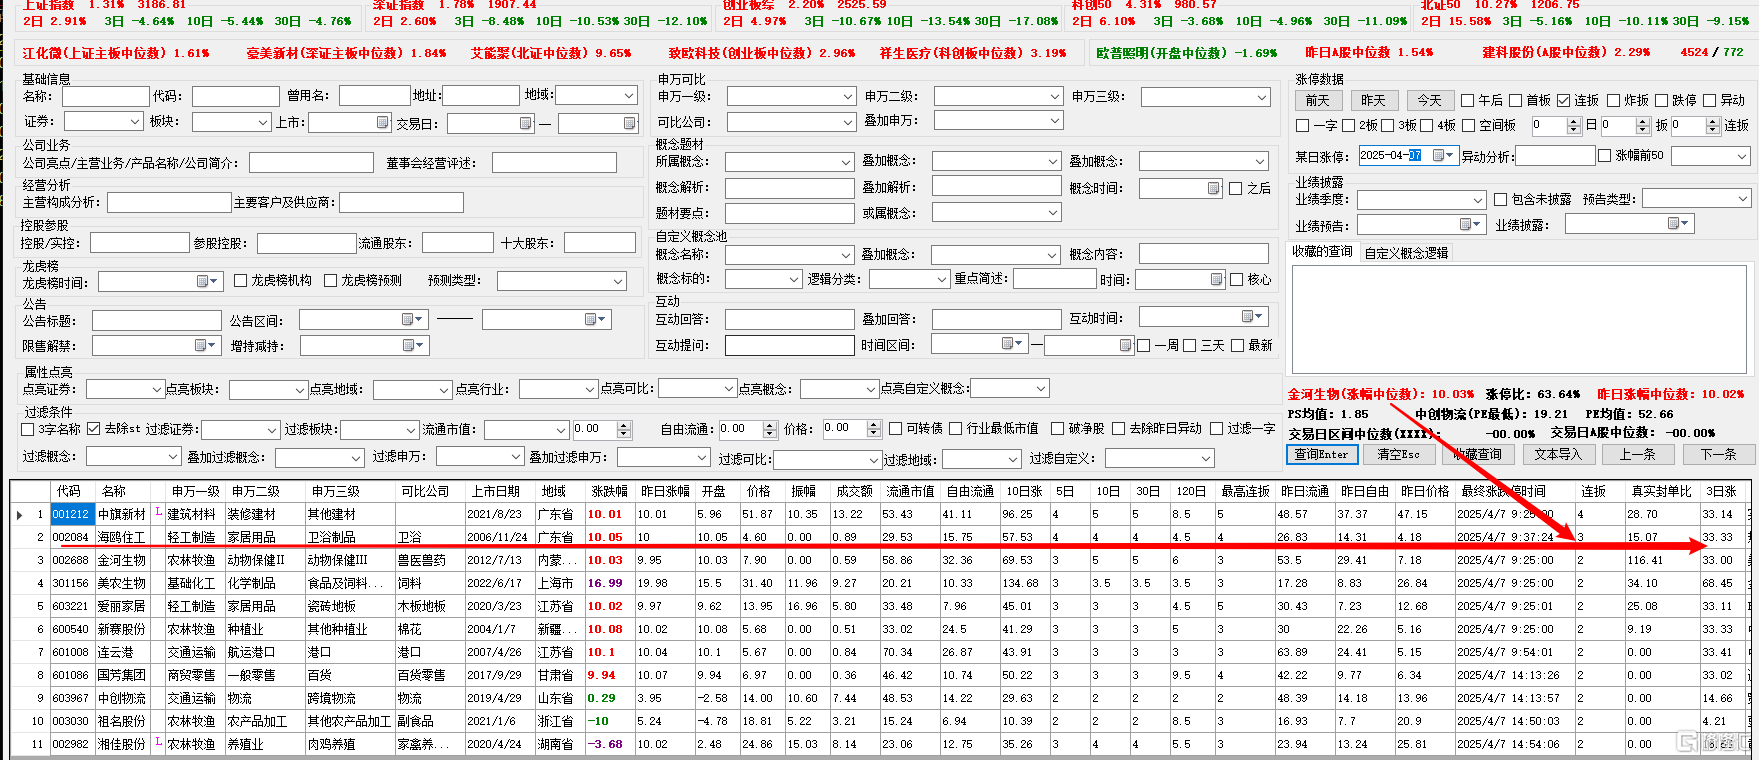Enable the 跌停 checkbox
Screen dimensions: 1759x760
tap(1661, 100)
